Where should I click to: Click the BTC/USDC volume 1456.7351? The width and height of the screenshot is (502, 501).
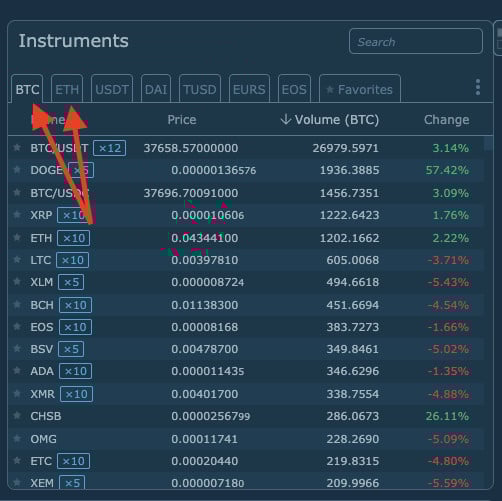[x=349, y=193]
